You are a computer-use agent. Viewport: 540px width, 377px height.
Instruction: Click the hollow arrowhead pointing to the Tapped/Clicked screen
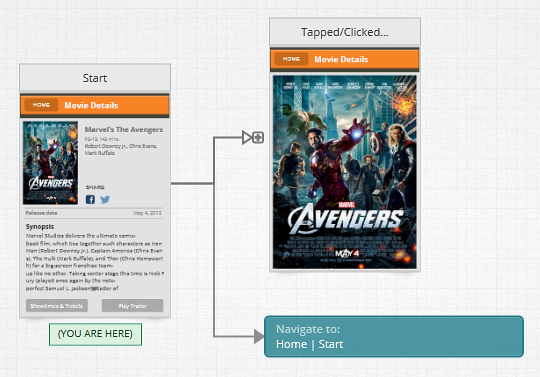(247, 138)
